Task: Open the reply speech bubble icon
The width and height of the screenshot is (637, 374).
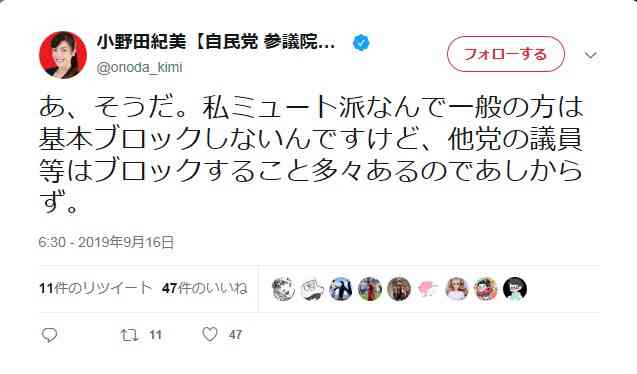Action: [x=50, y=335]
